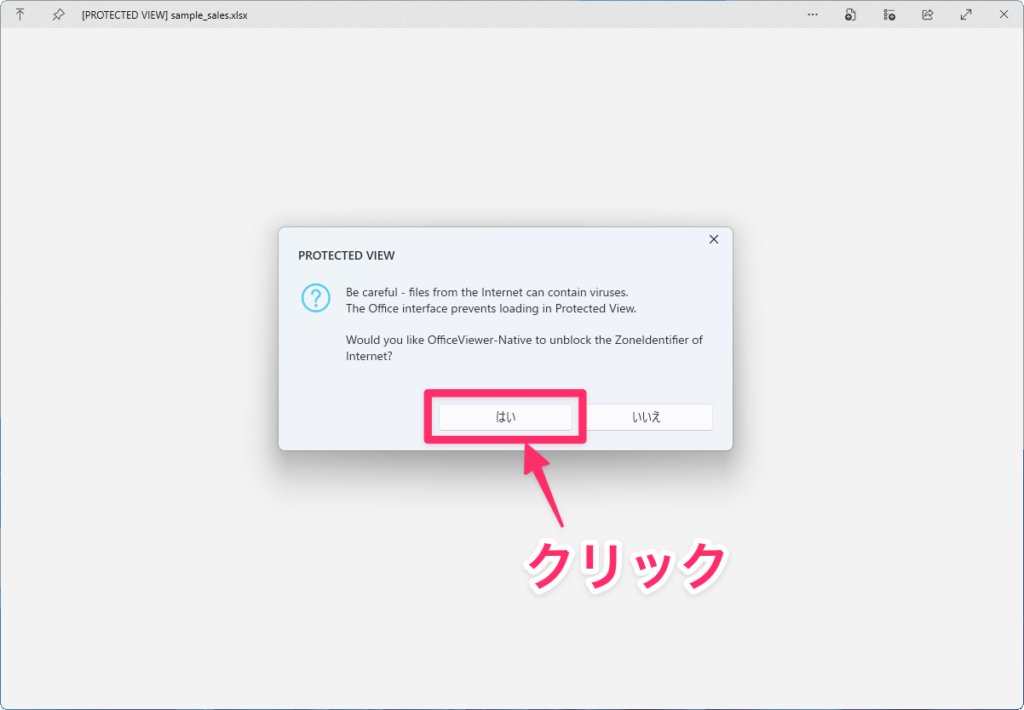
Task: Expand the preview window with the diagonal arrows icon
Action: coord(966,15)
